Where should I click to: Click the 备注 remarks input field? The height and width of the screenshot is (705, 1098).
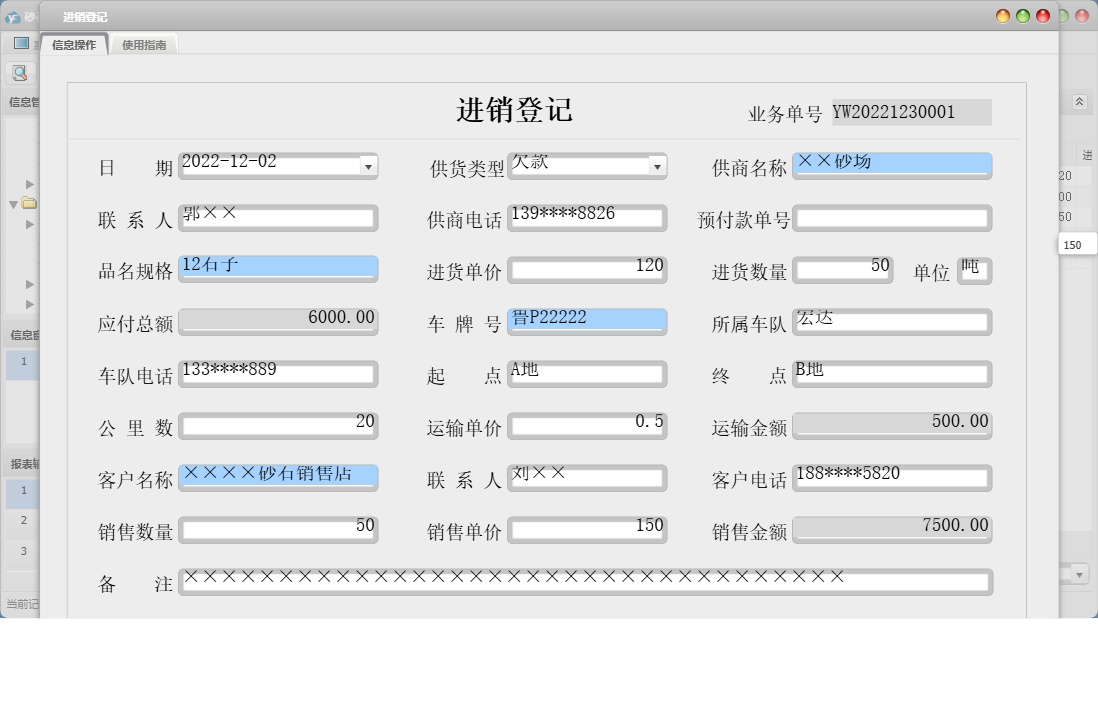585,581
